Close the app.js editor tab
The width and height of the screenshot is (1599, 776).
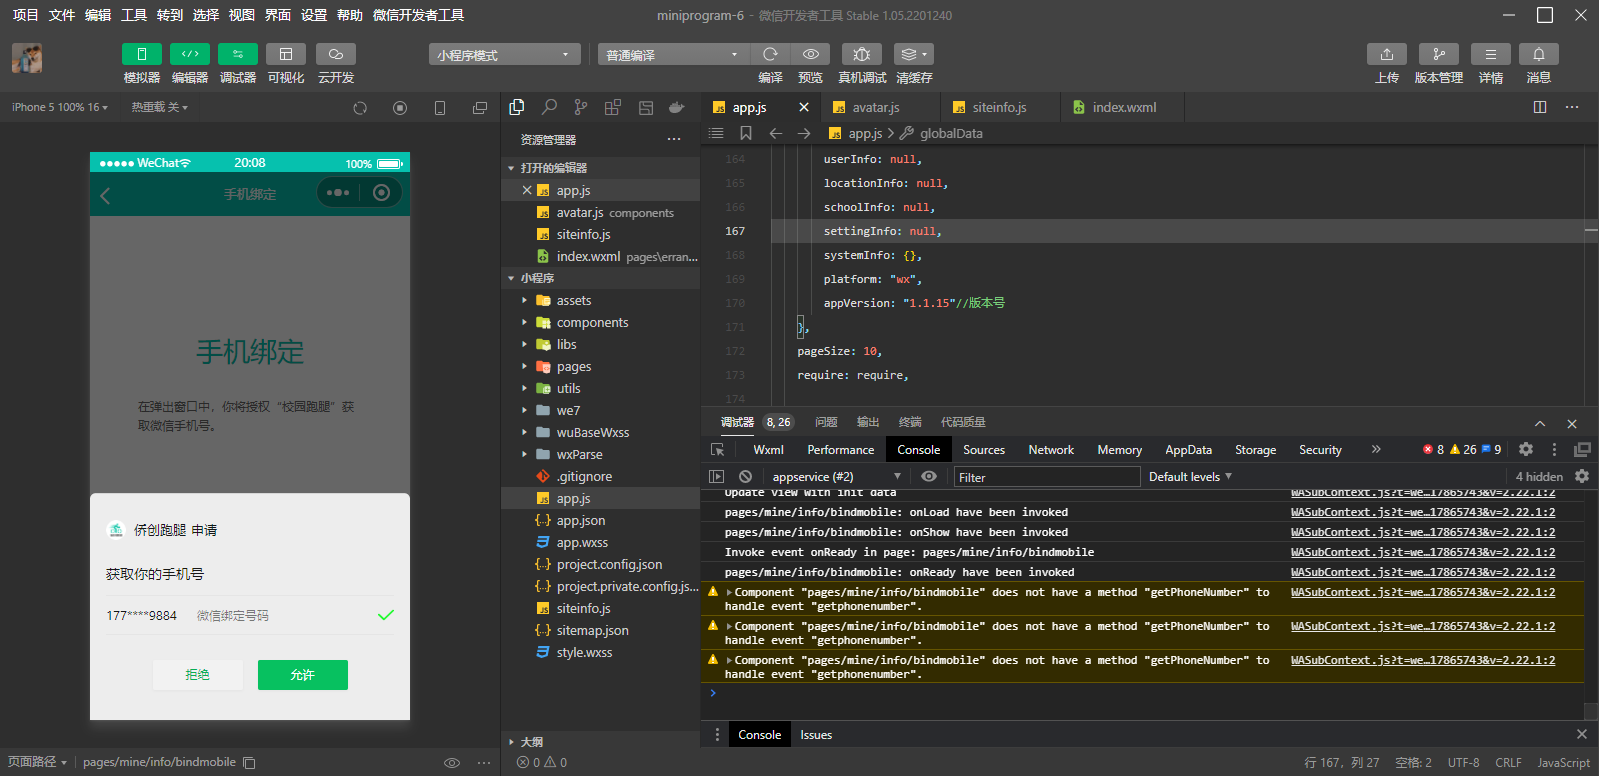point(804,107)
